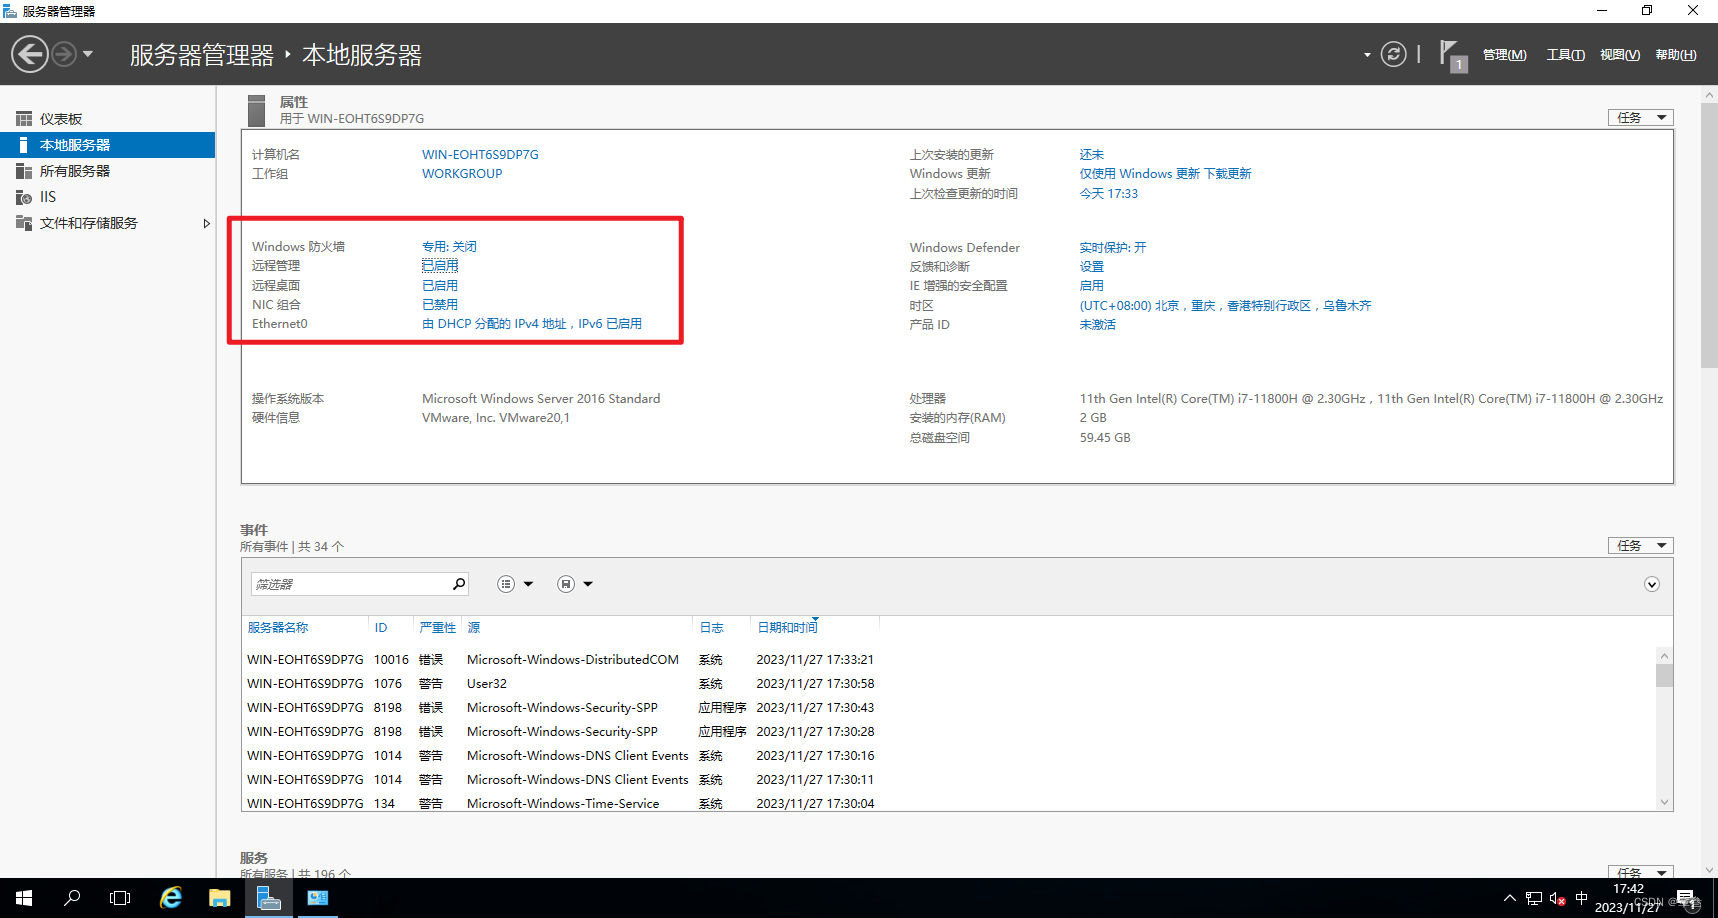Click the WORKGROUP link
1718x918 pixels.
coord(462,174)
